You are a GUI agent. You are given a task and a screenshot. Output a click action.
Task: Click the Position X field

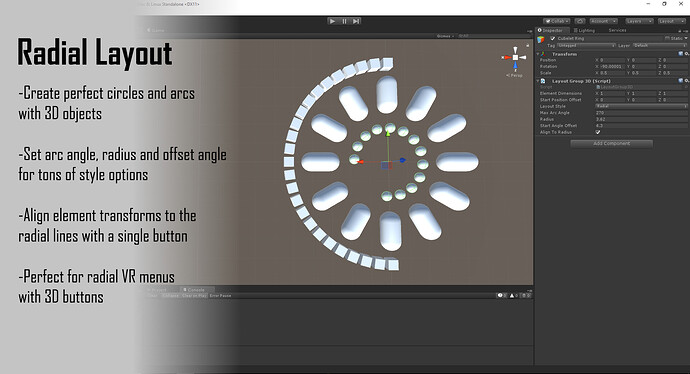(612, 60)
